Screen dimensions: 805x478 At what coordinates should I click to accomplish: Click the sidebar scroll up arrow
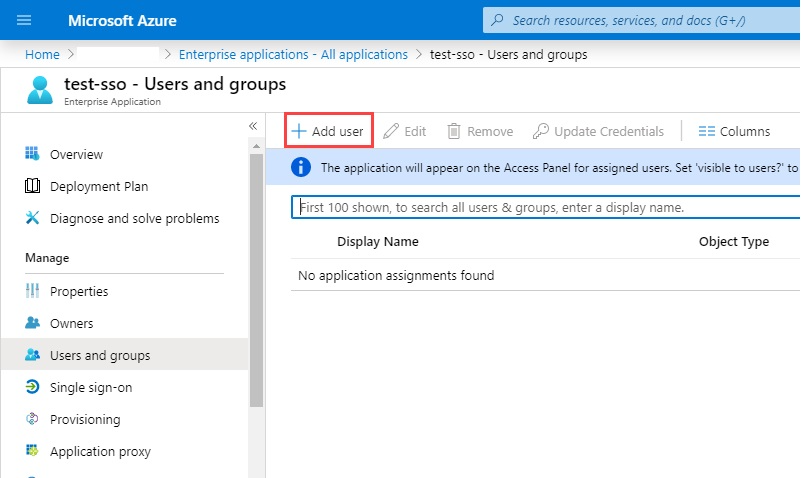[256, 146]
